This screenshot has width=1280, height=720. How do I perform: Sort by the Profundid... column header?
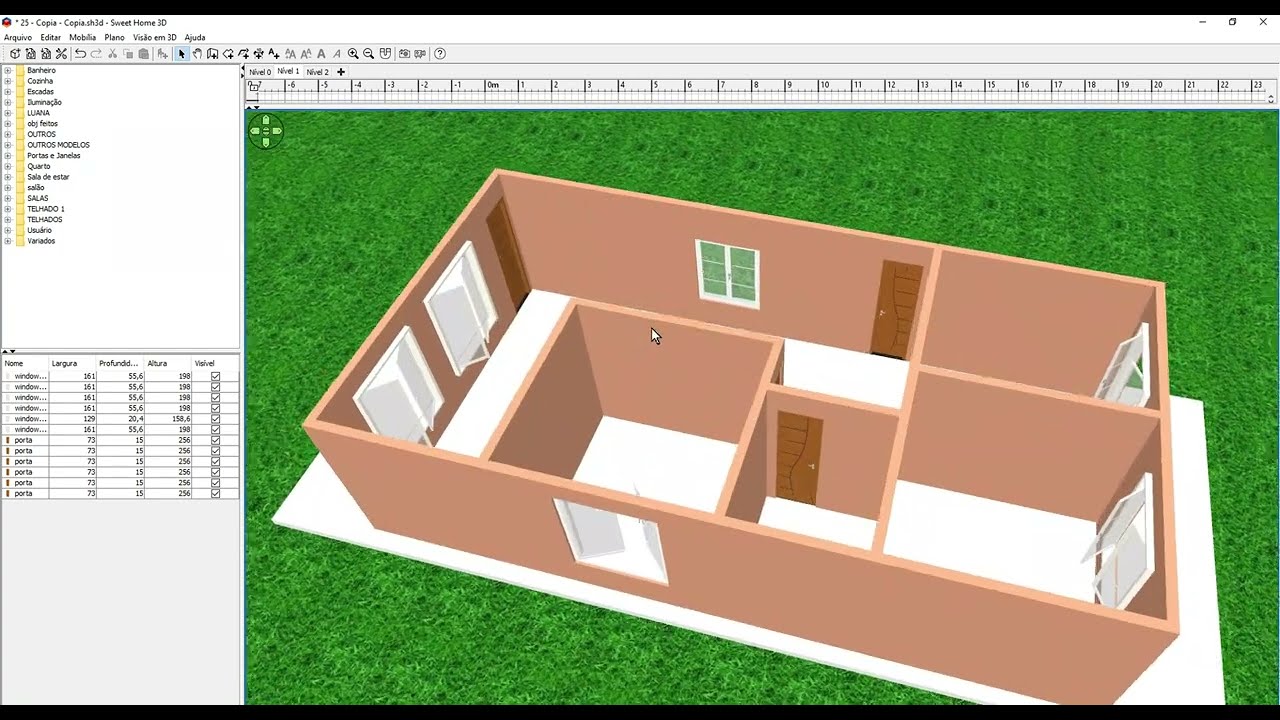pos(120,363)
